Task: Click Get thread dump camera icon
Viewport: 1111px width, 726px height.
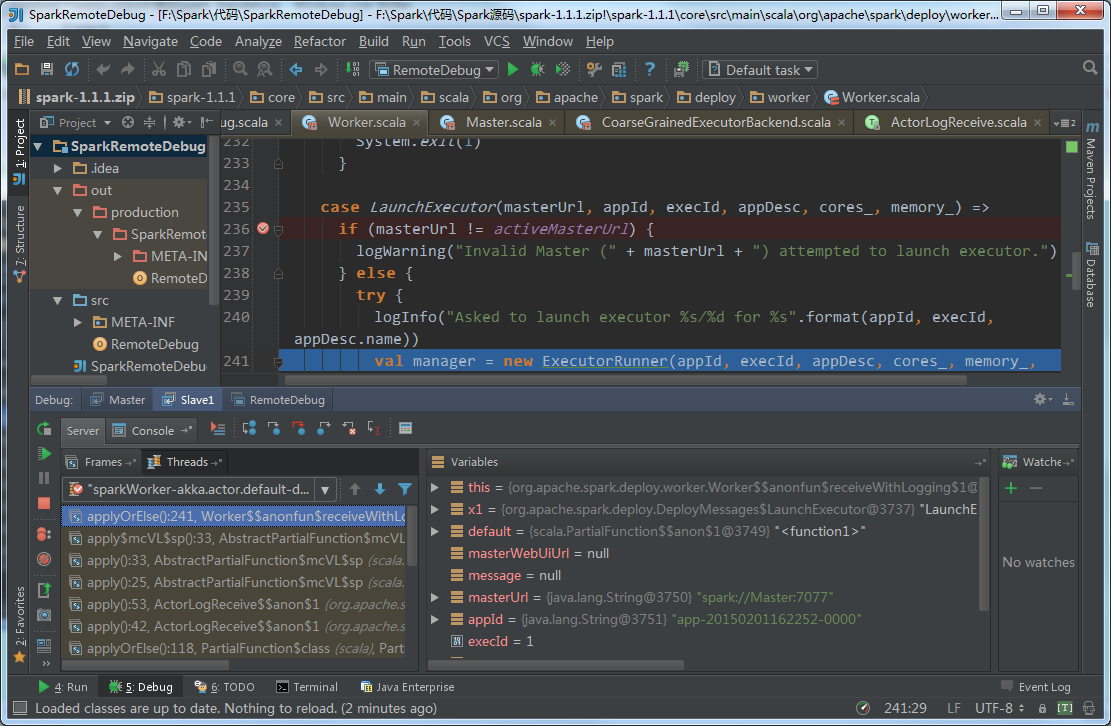Action: click(x=44, y=615)
